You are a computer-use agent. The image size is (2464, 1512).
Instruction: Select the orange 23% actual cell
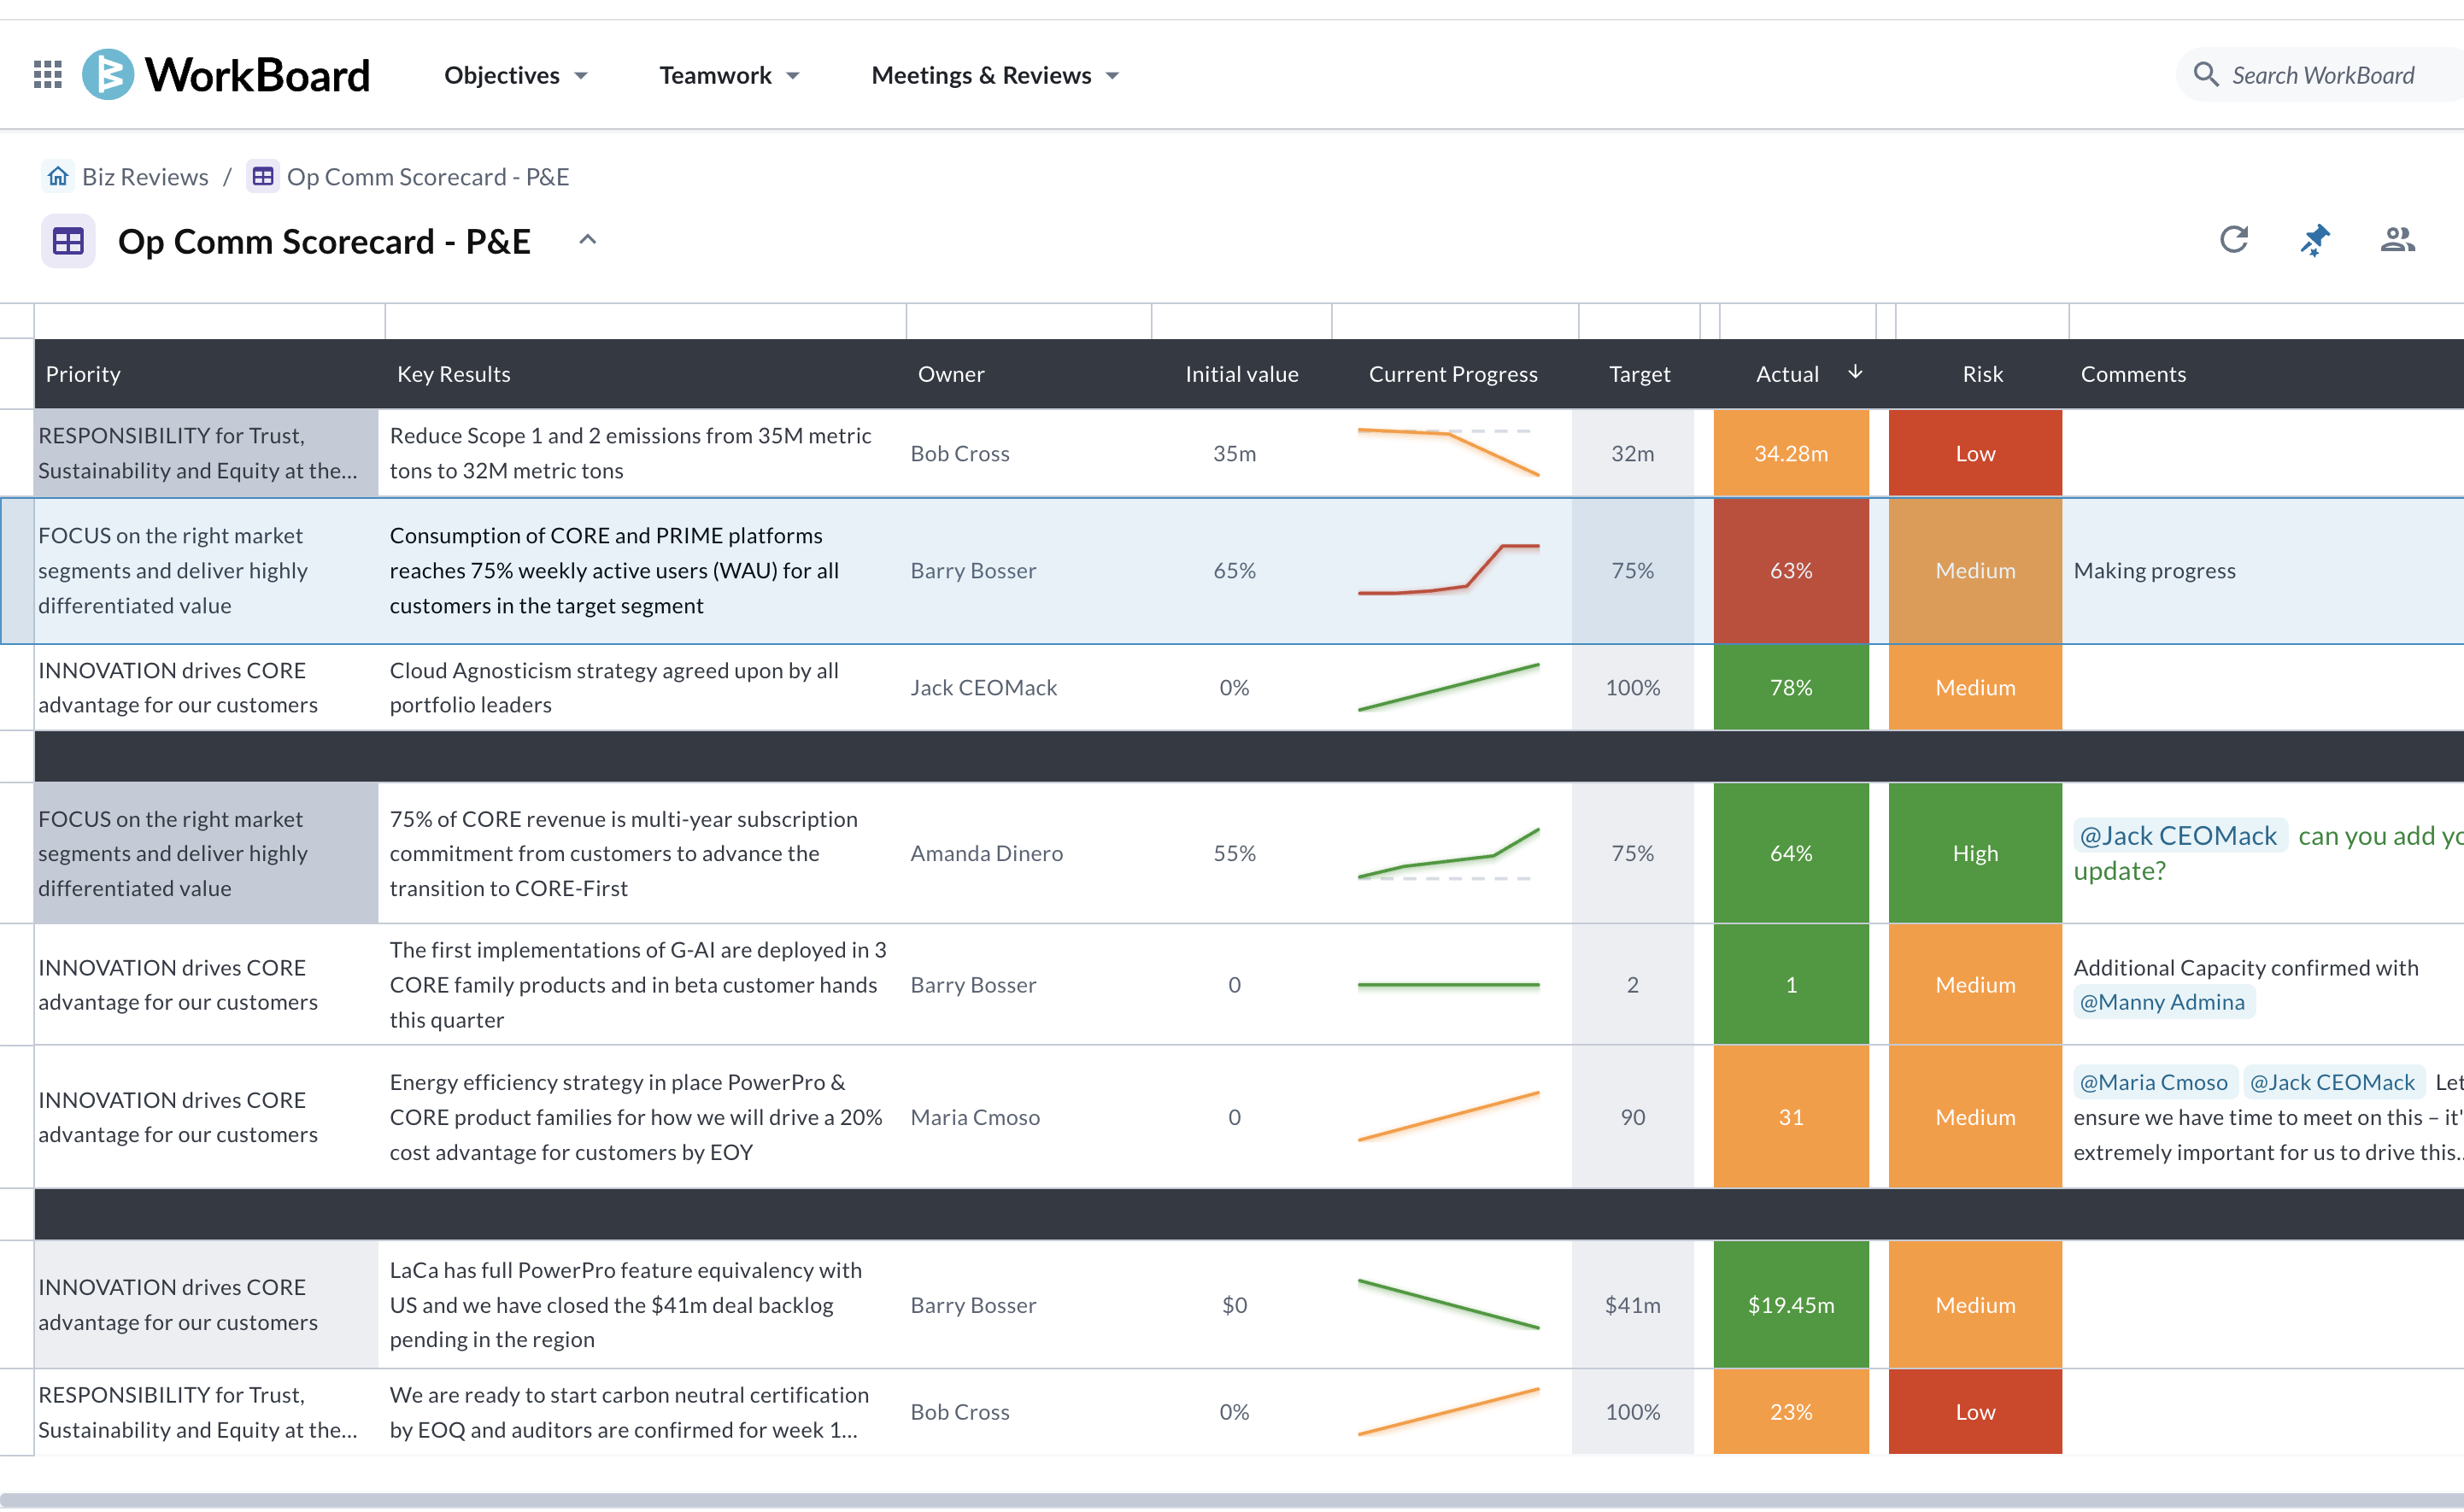coord(1791,1411)
